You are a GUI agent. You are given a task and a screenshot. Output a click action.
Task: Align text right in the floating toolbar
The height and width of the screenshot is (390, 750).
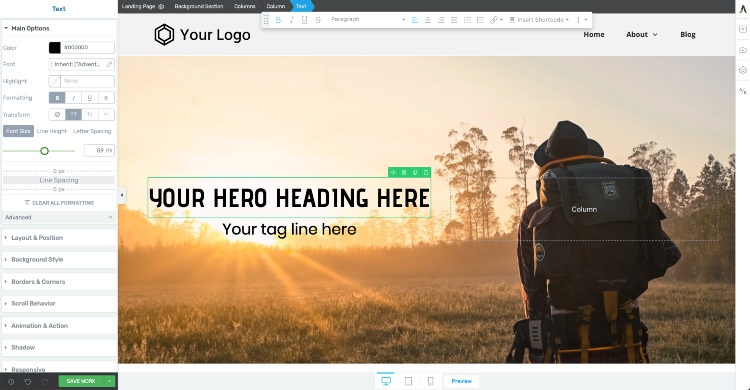(x=441, y=20)
